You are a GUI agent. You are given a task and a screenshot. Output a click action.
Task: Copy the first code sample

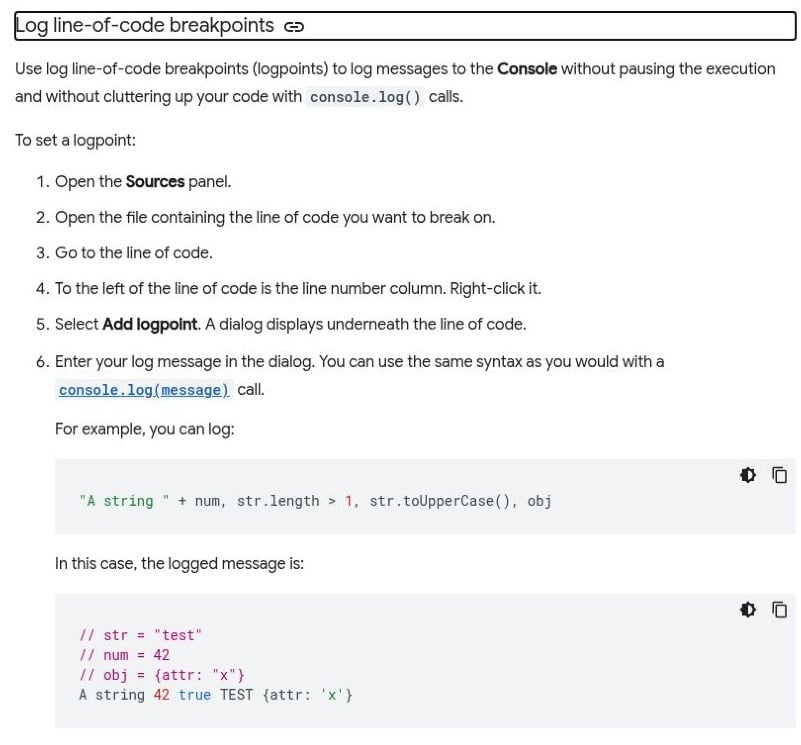[780, 475]
